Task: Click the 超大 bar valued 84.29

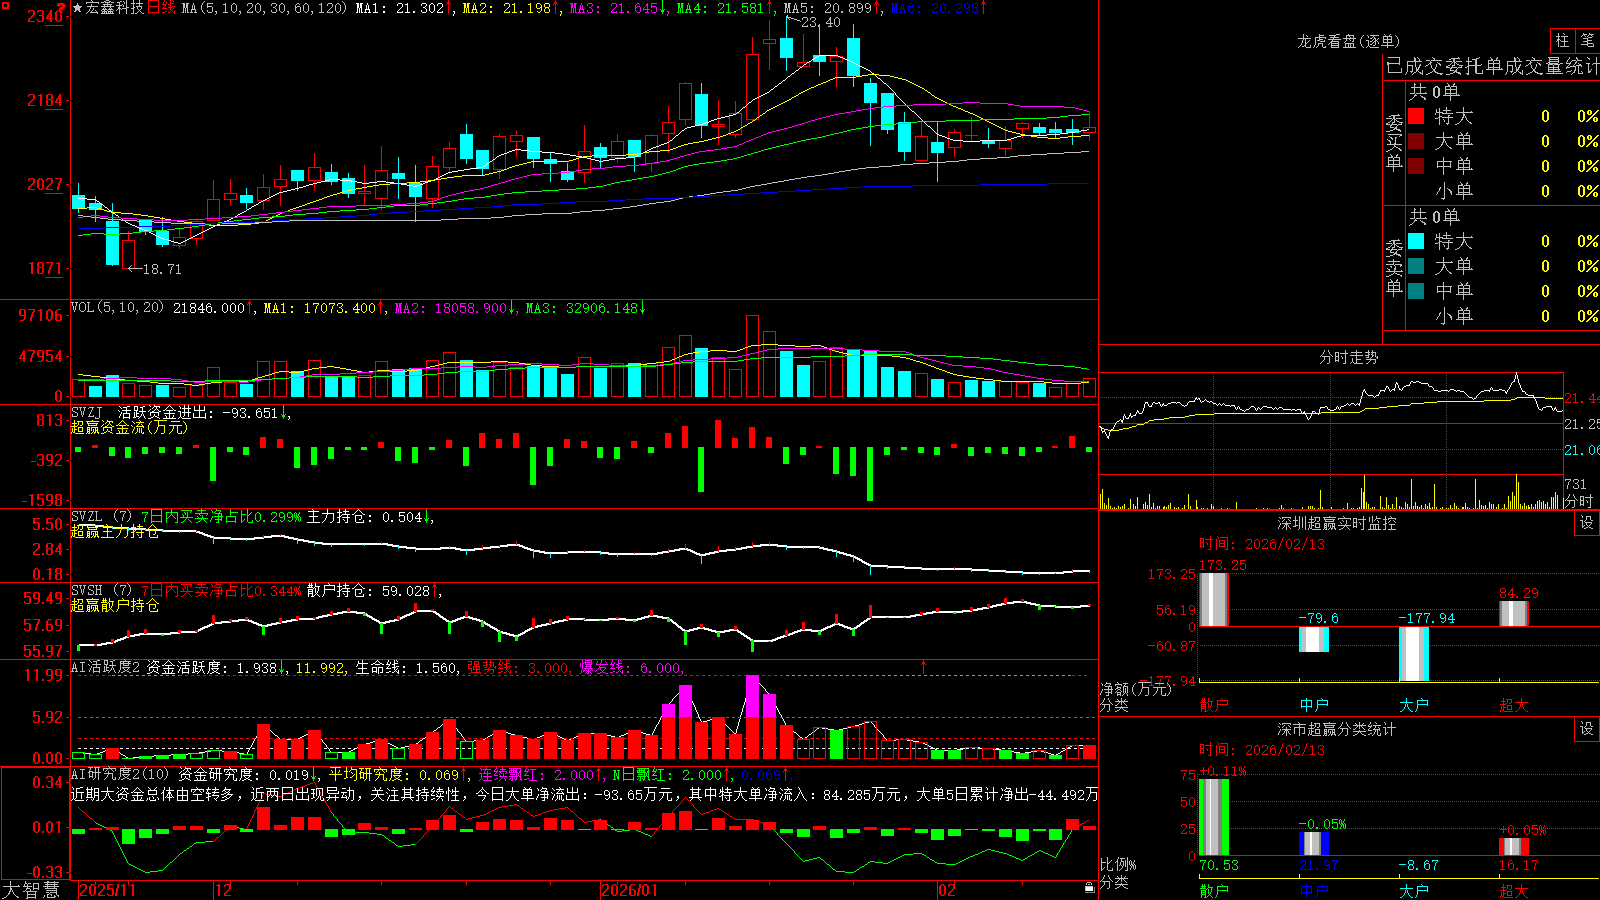Action: pos(1514,614)
